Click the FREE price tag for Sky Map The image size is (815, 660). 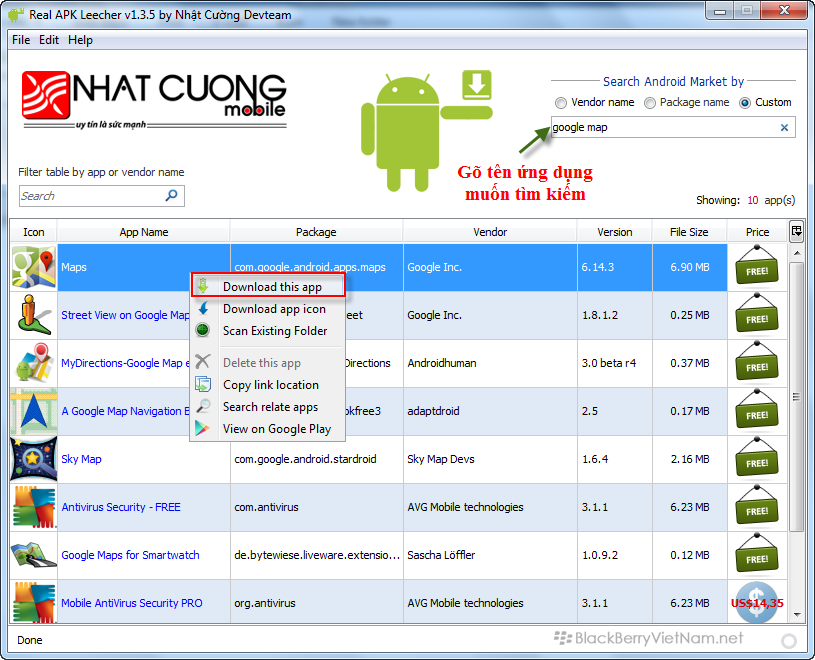(757, 458)
